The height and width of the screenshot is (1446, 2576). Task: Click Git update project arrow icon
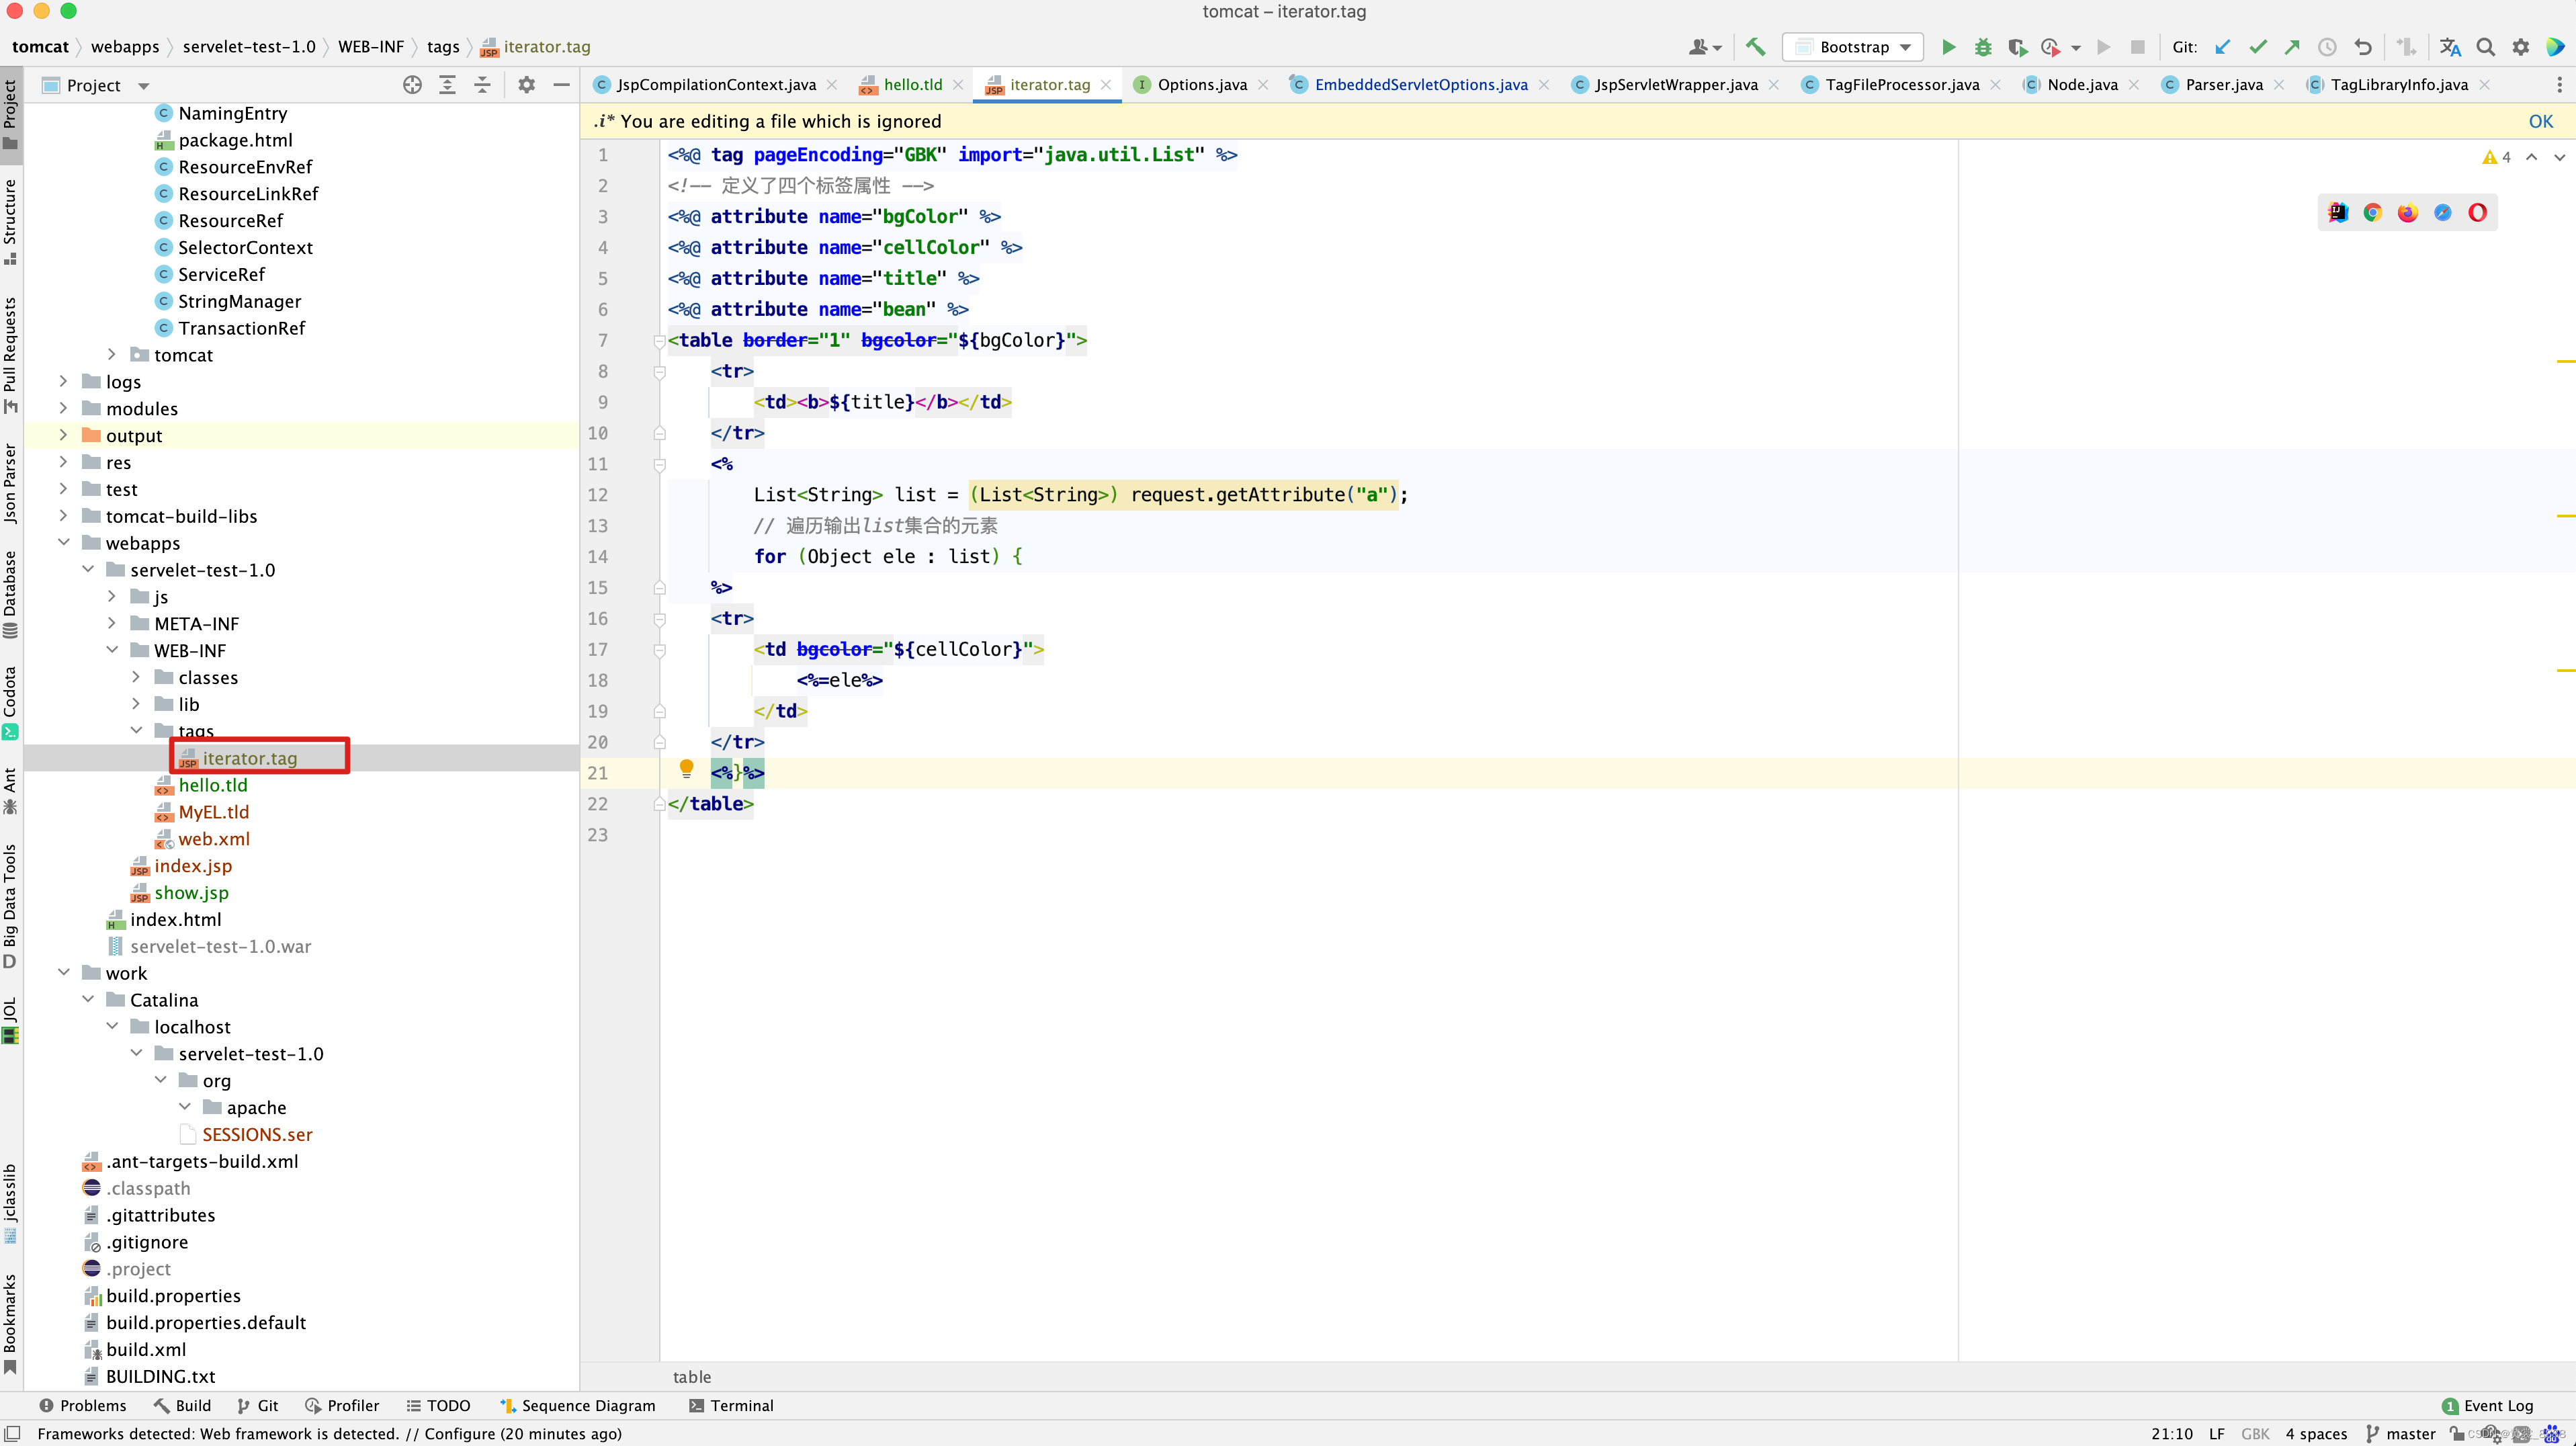click(2222, 47)
